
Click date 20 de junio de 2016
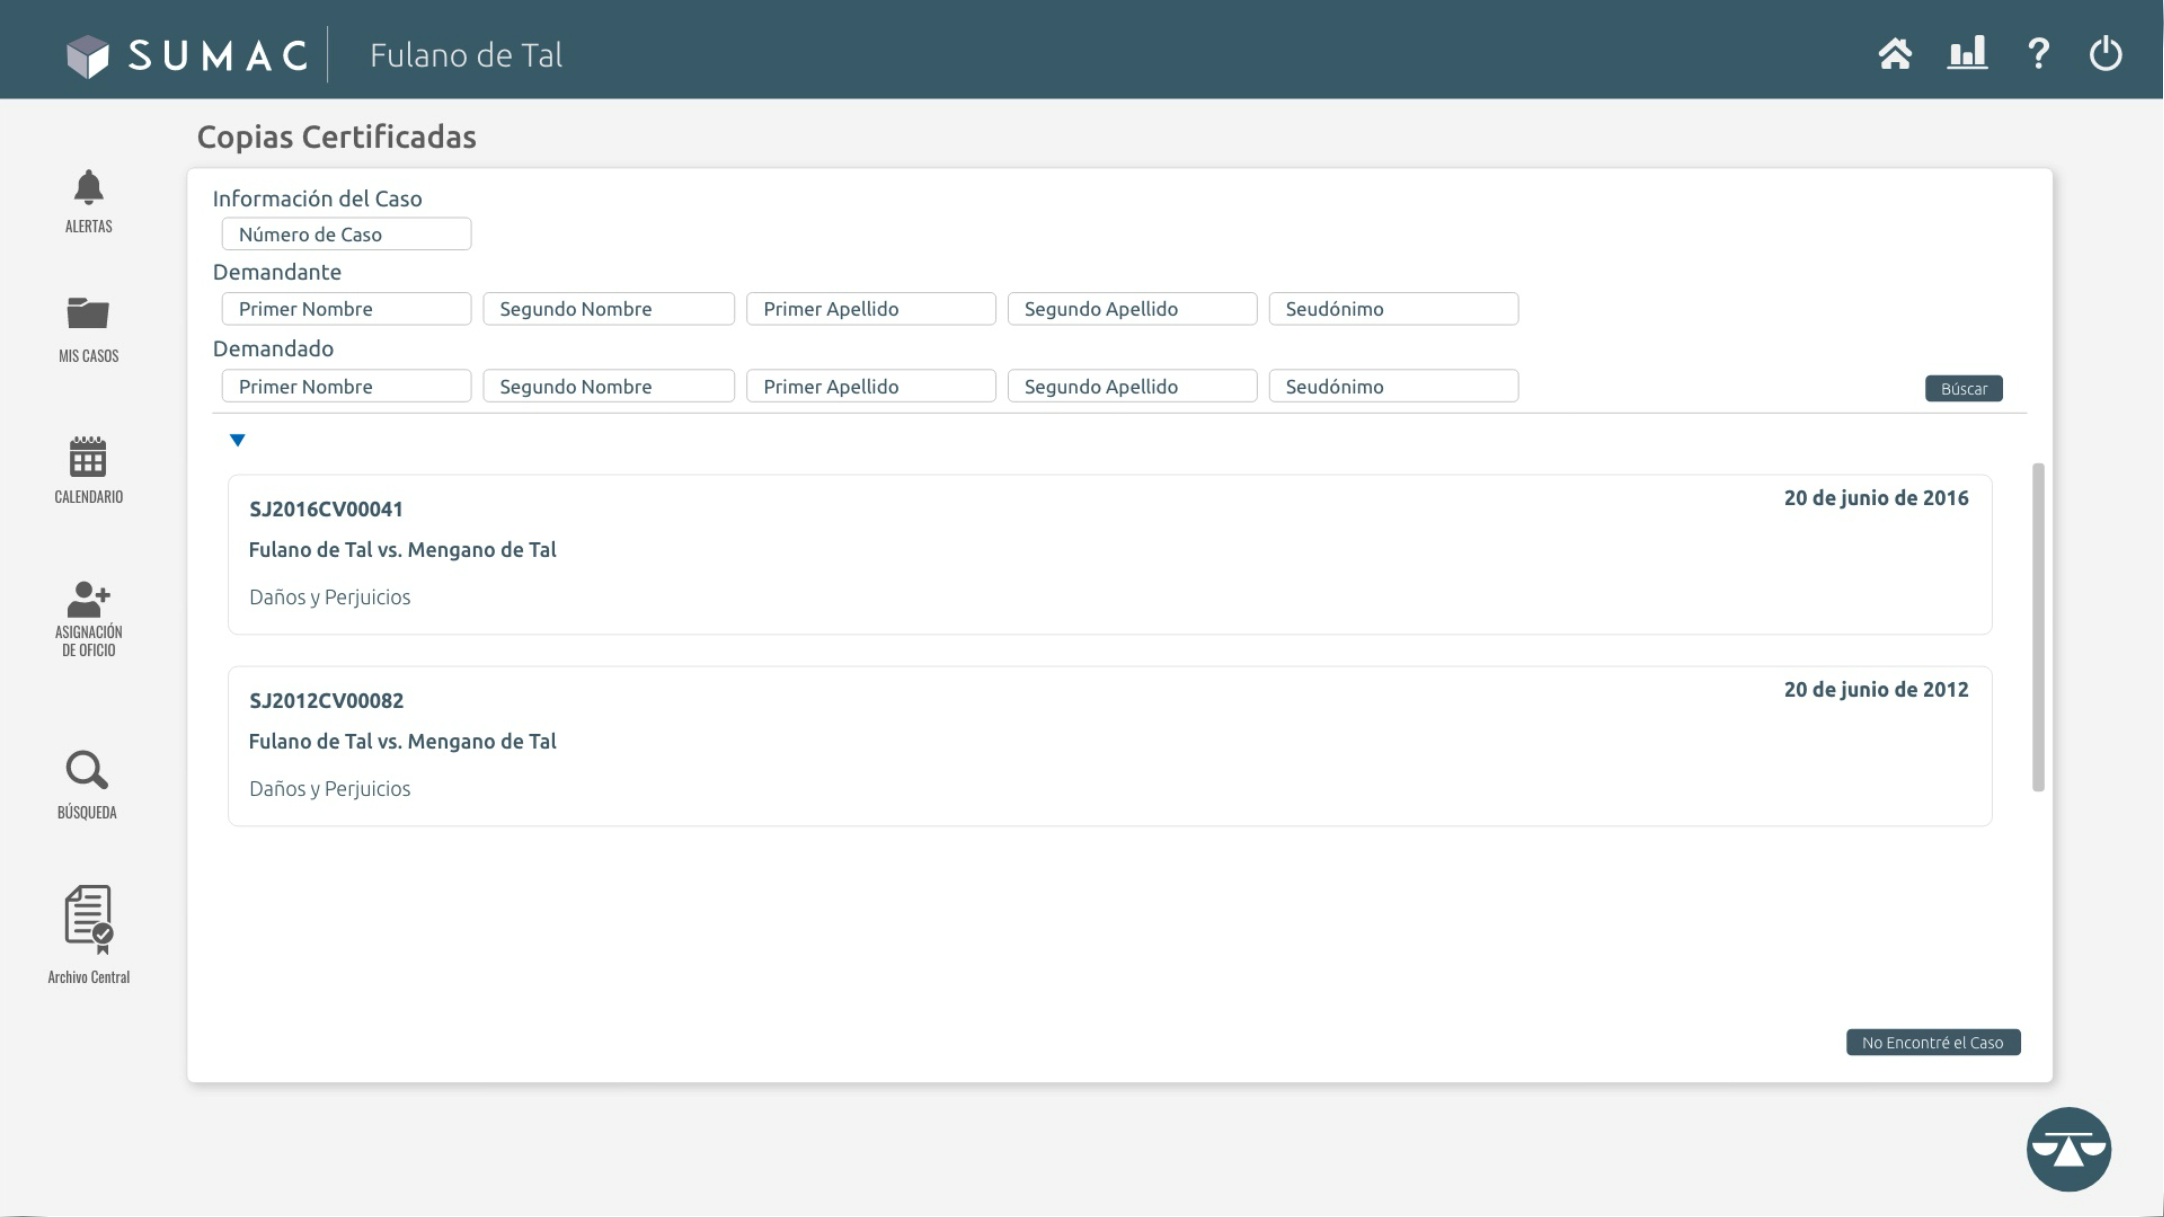1876,498
